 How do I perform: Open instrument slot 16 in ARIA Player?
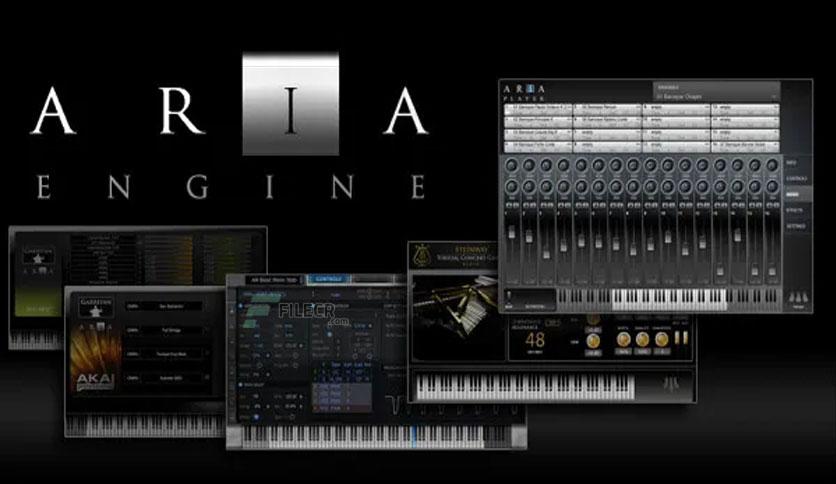click(745, 145)
